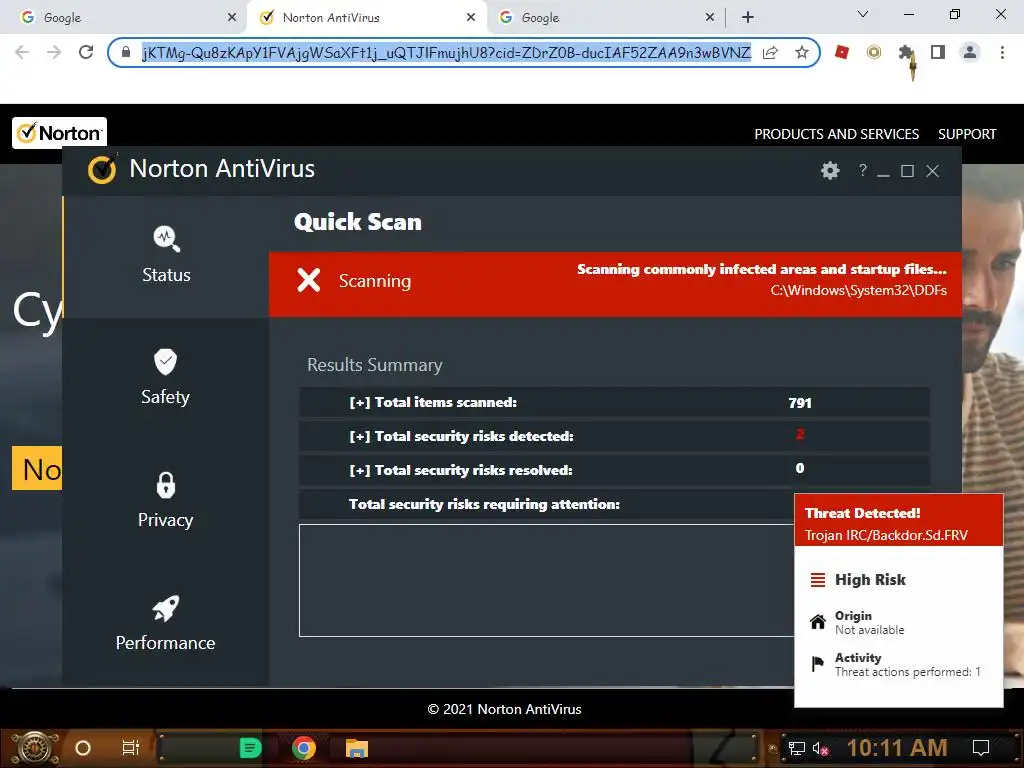The height and width of the screenshot is (768, 1024).
Task: Click the © 2021 Norton AntiVirus footer
Action: [504, 709]
